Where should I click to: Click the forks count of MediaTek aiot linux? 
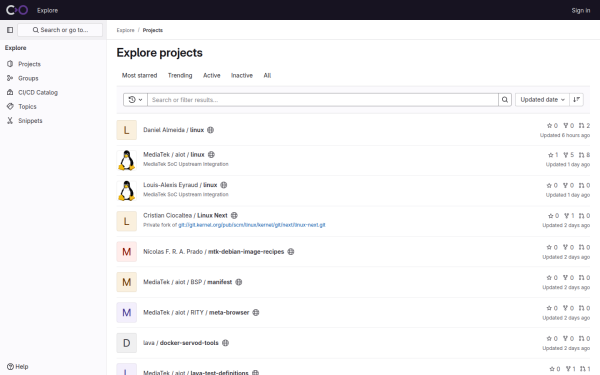[x=569, y=155]
